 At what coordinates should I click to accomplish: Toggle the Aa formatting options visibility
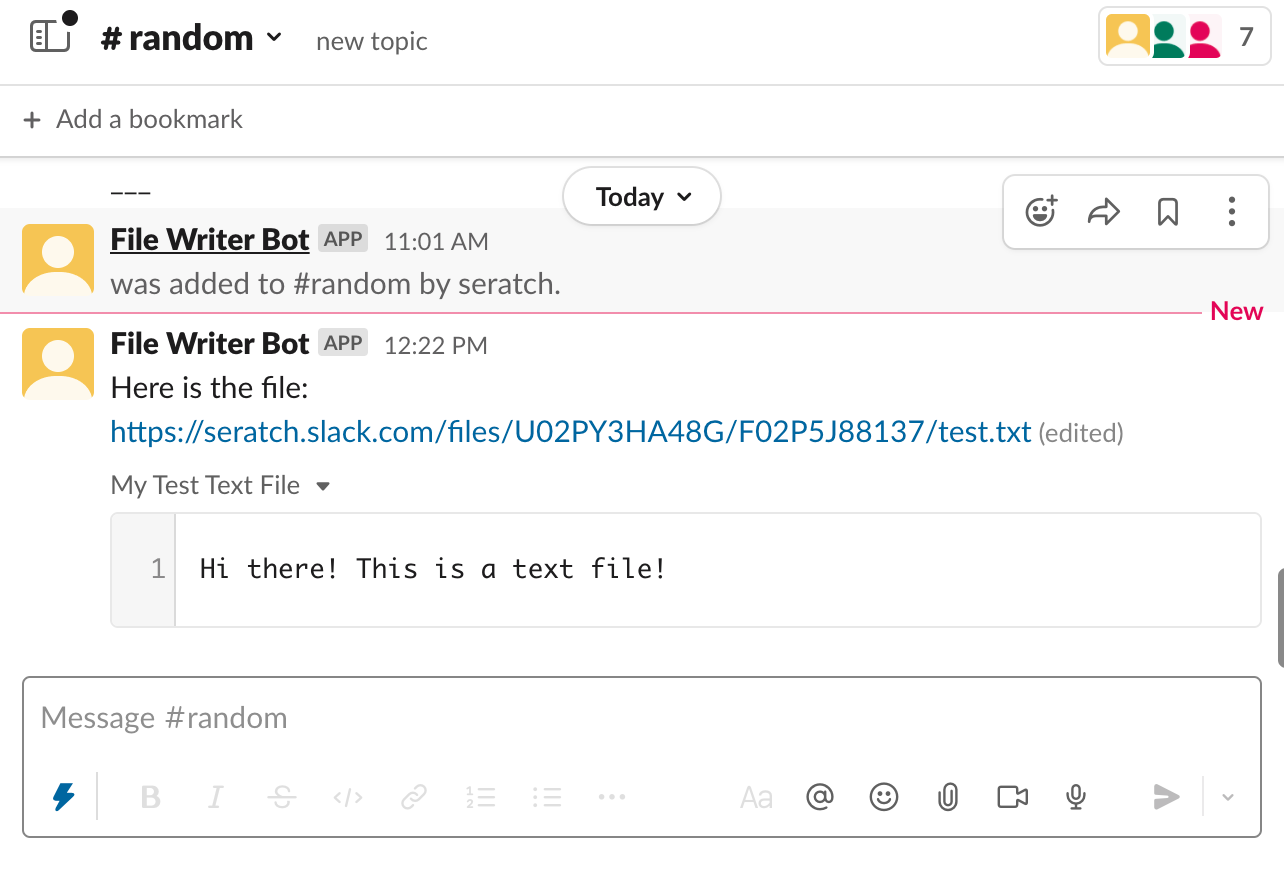point(757,797)
